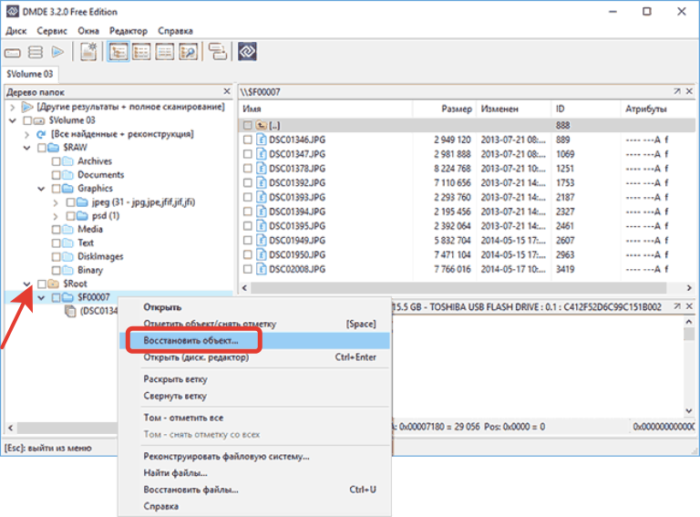Click the cascading windows toolbar icon
The width and height of the screenshot is (700, 517).
coord(218,52)
